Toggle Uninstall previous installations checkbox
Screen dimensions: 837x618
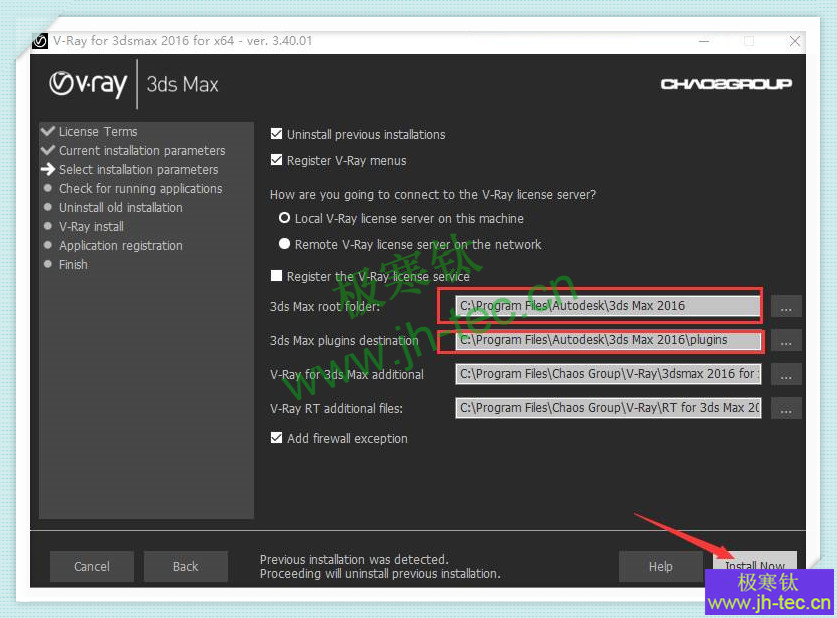[x=277, y=134]
